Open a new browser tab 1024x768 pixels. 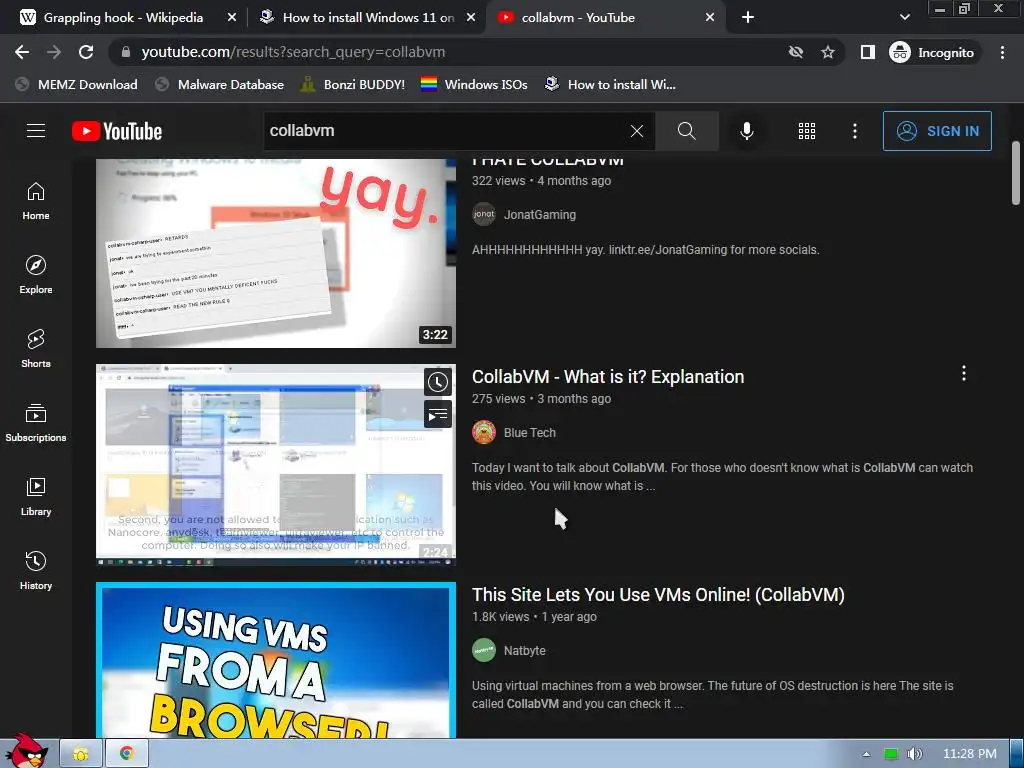tap(748, 18)
